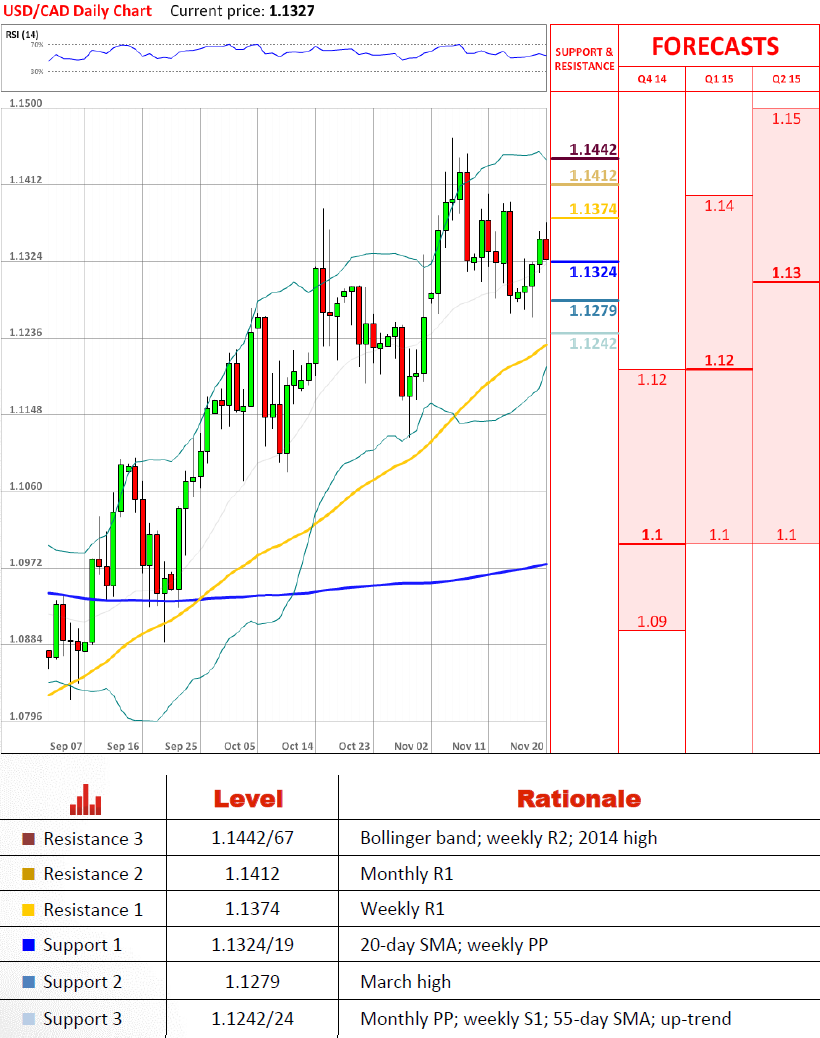
Task: Click the 1.1279 support label beside chart
Action: [x=593, y=310]
